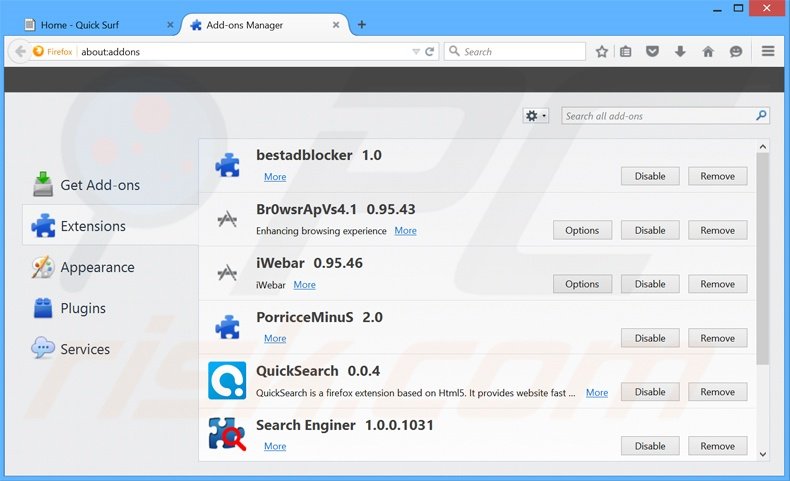Expand More details for bestadblocker
The width and height of the screenshot is (790, 481).
pos(275,177)
